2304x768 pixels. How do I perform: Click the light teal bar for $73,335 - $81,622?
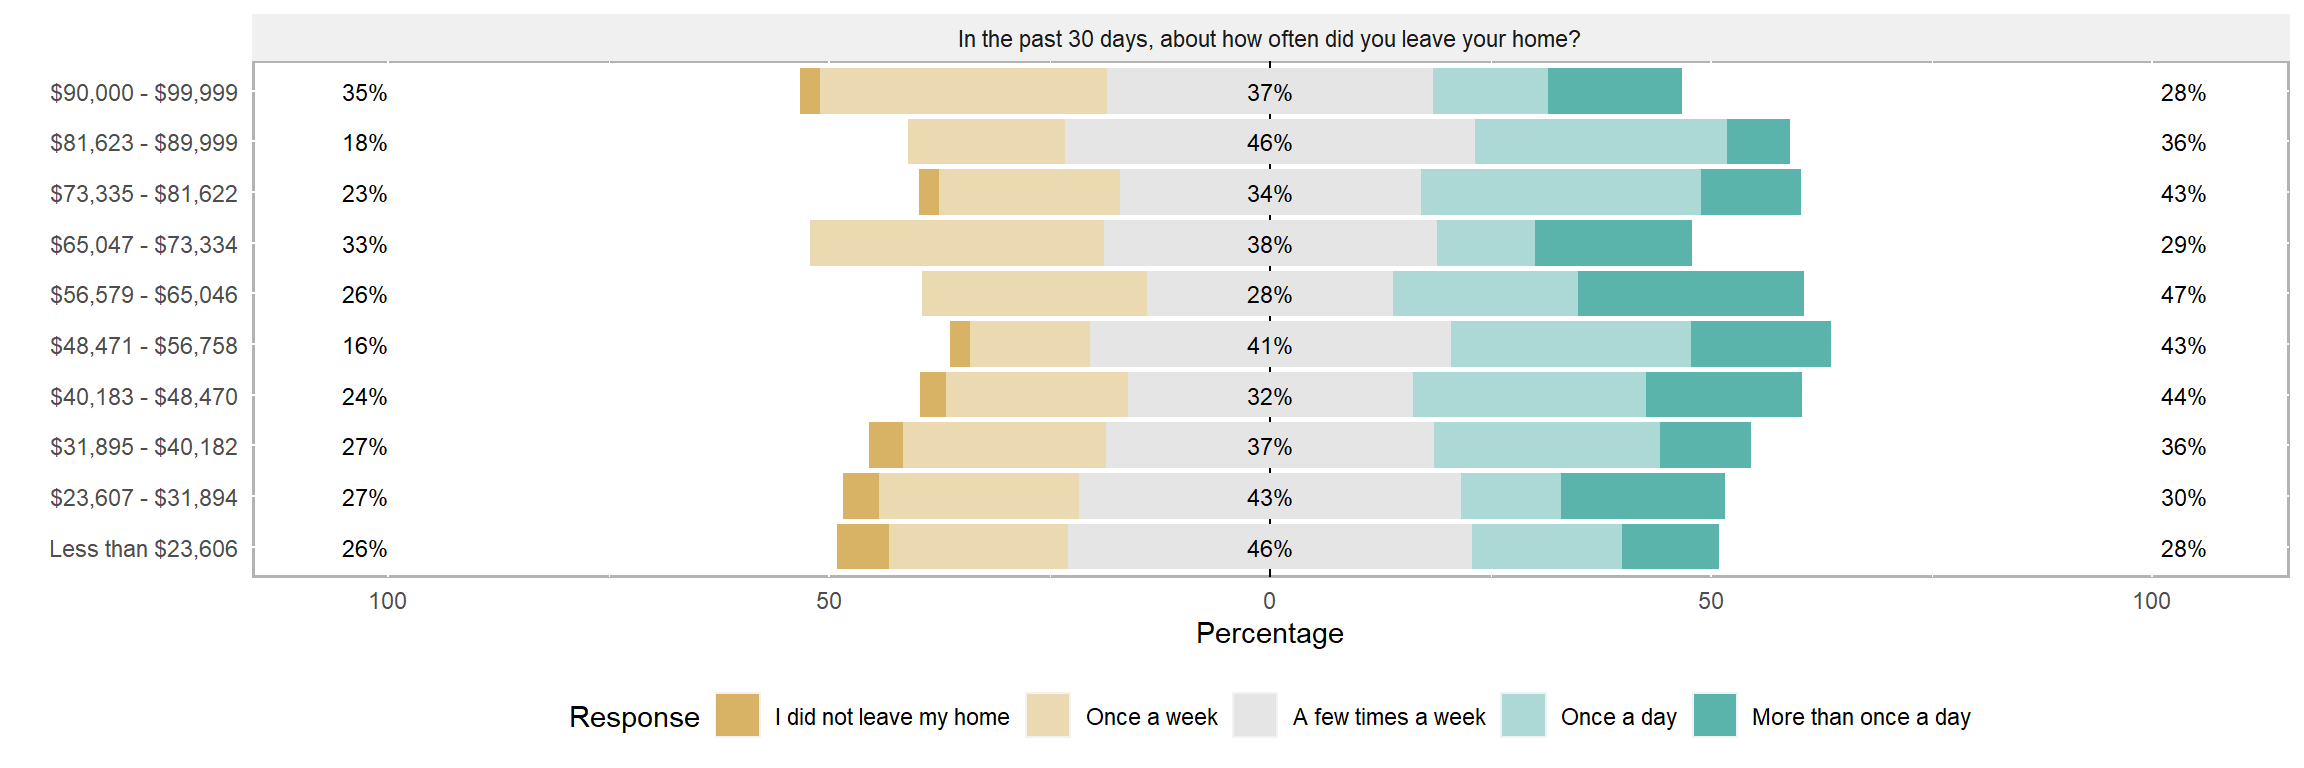point(1560,192)
